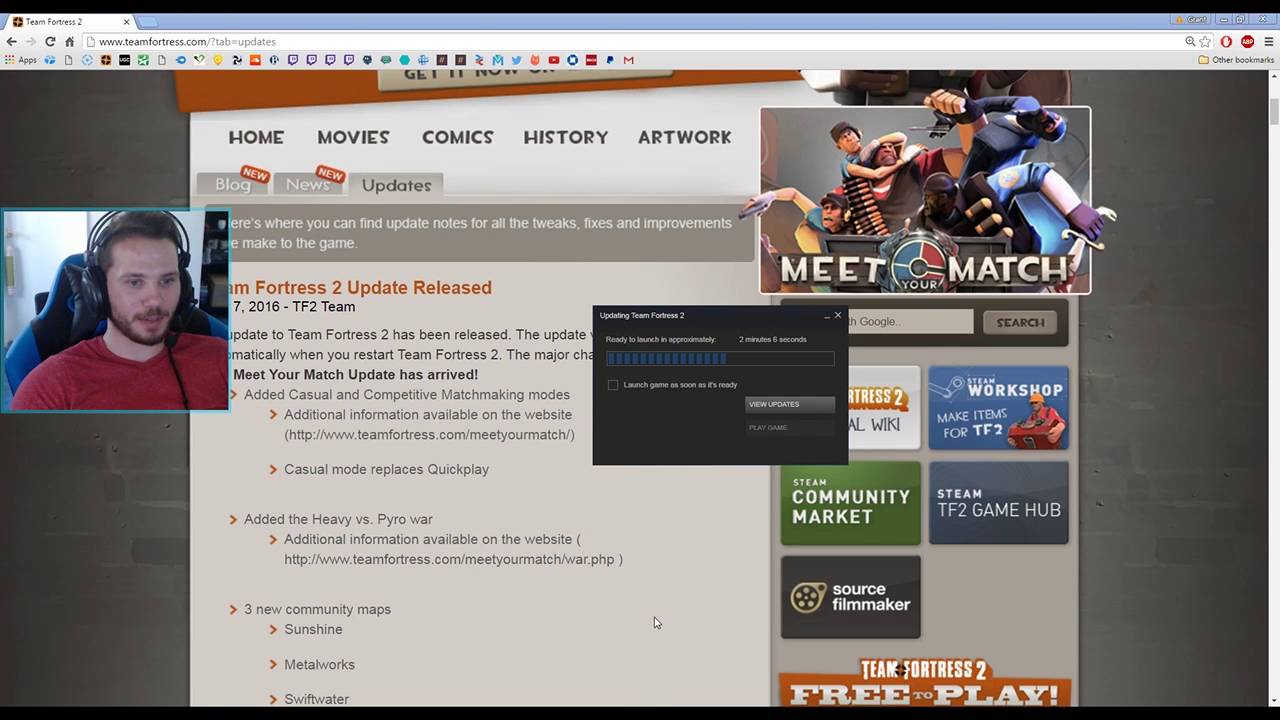Follow the meetyourmatch/war.php link
1280x720 pixels.
tap(449, 559)
